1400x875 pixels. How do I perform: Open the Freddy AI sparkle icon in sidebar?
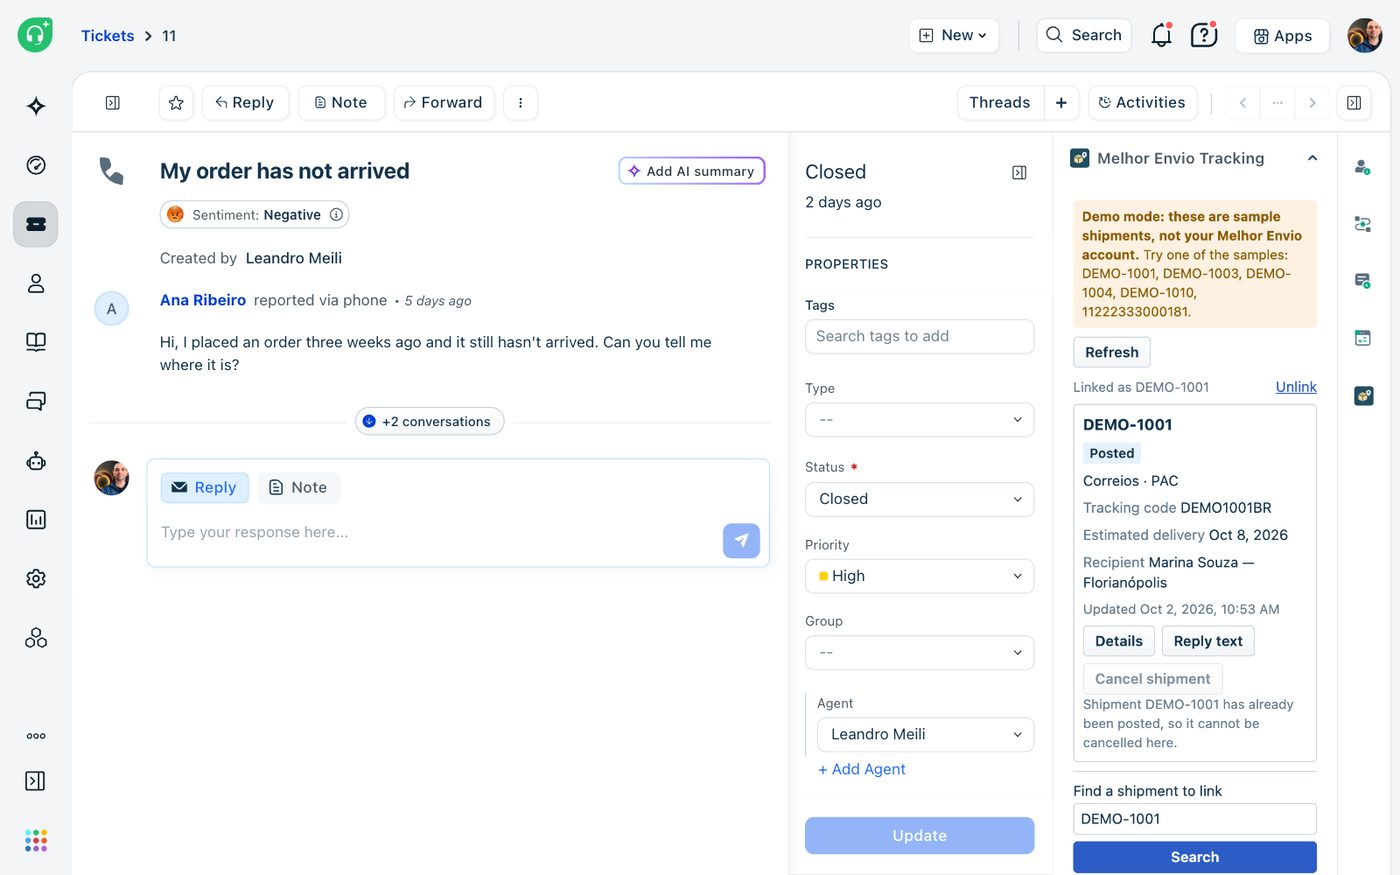click(x=36, y=106)
